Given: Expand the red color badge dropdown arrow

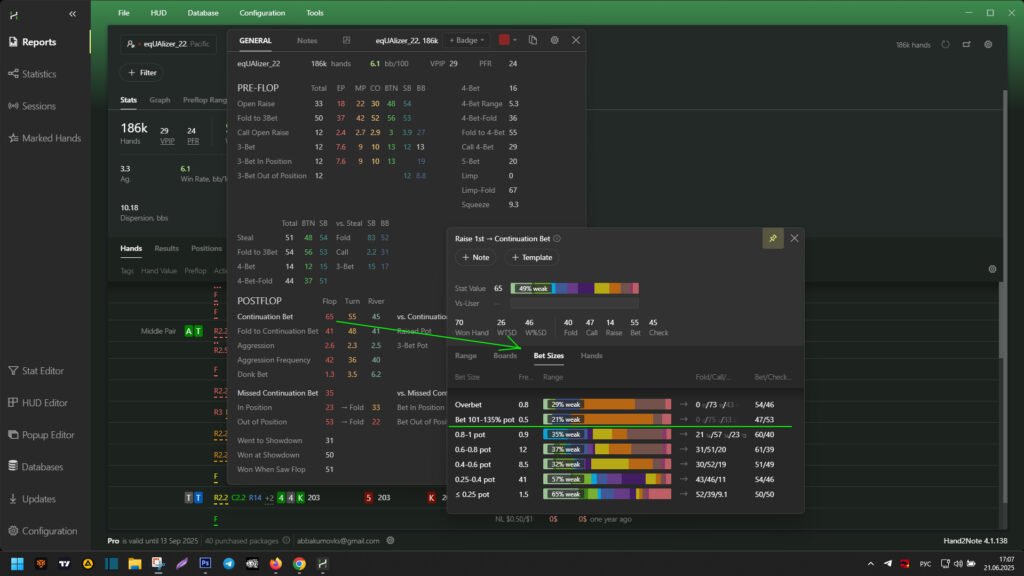Looking at the screenshot, I should coord(515,40).
